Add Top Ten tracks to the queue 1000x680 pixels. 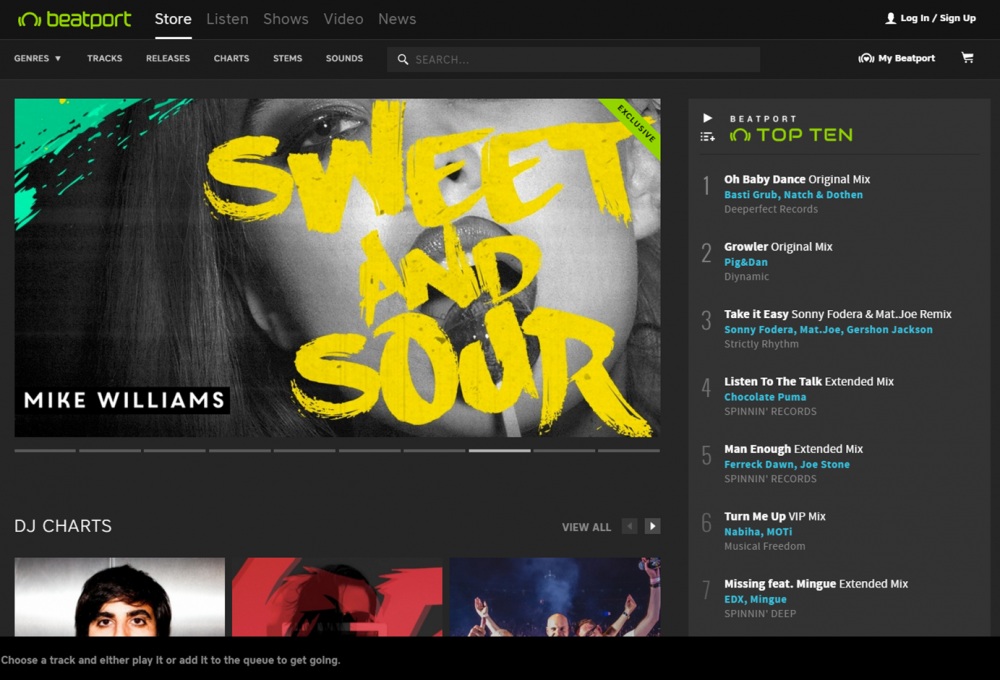click(707, 135)
